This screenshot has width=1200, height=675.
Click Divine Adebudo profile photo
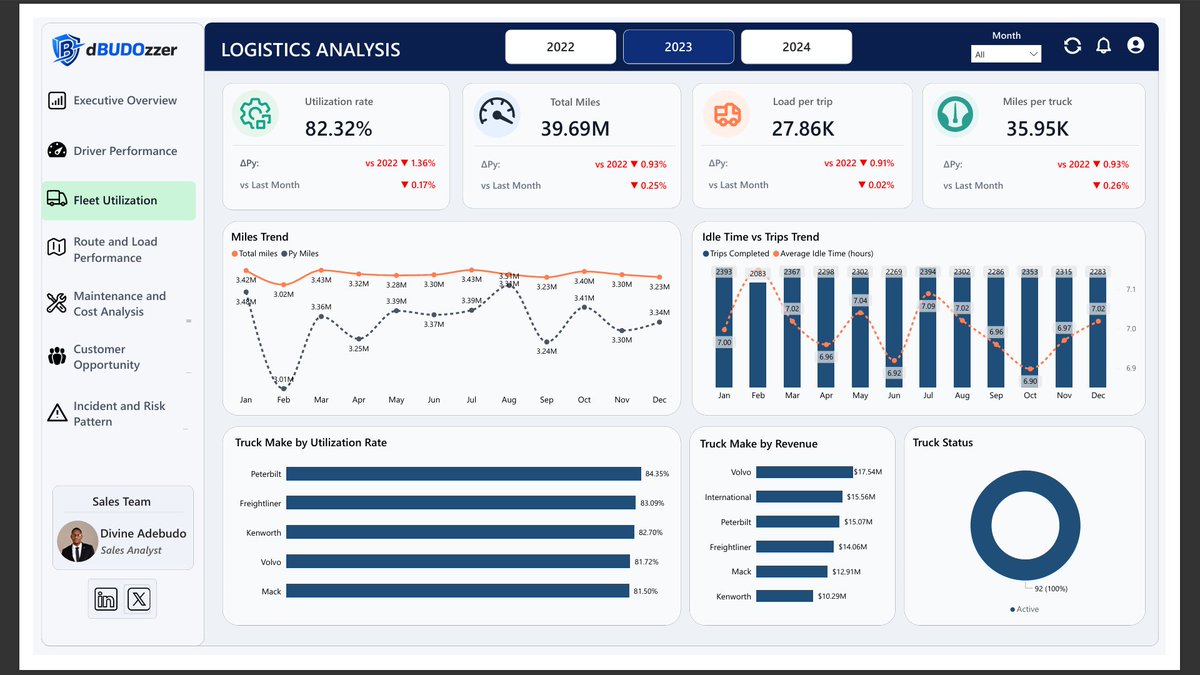pos(77,541)
